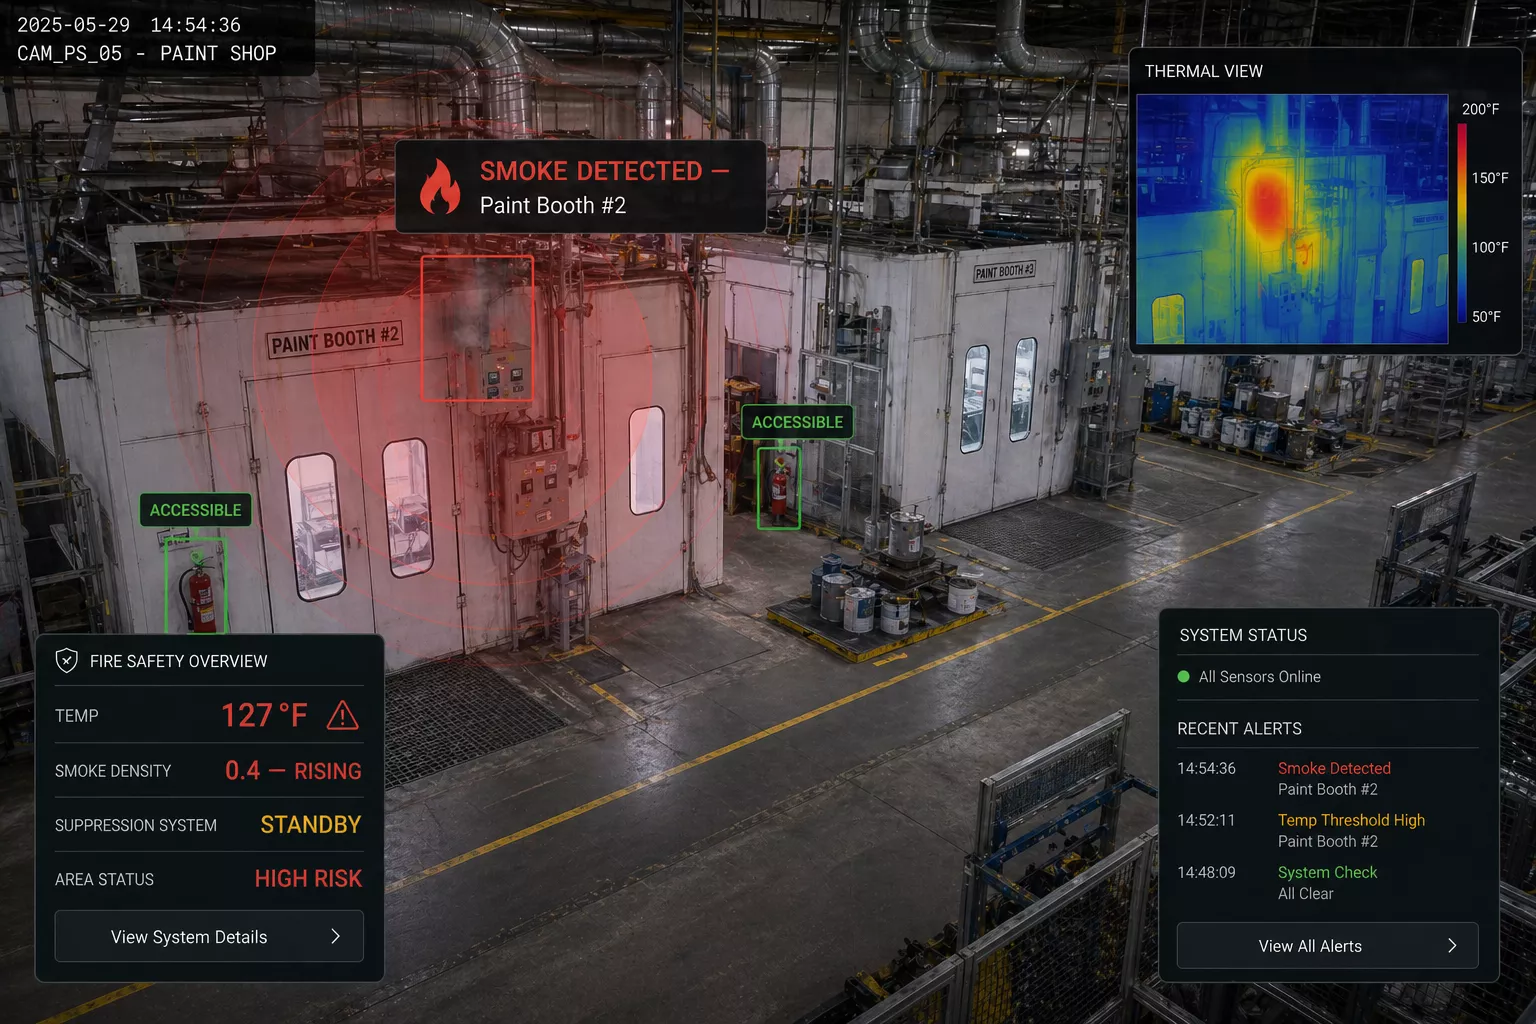Open View System Details button
This screenshot has height=1024, width=1536.
(209, 936)
